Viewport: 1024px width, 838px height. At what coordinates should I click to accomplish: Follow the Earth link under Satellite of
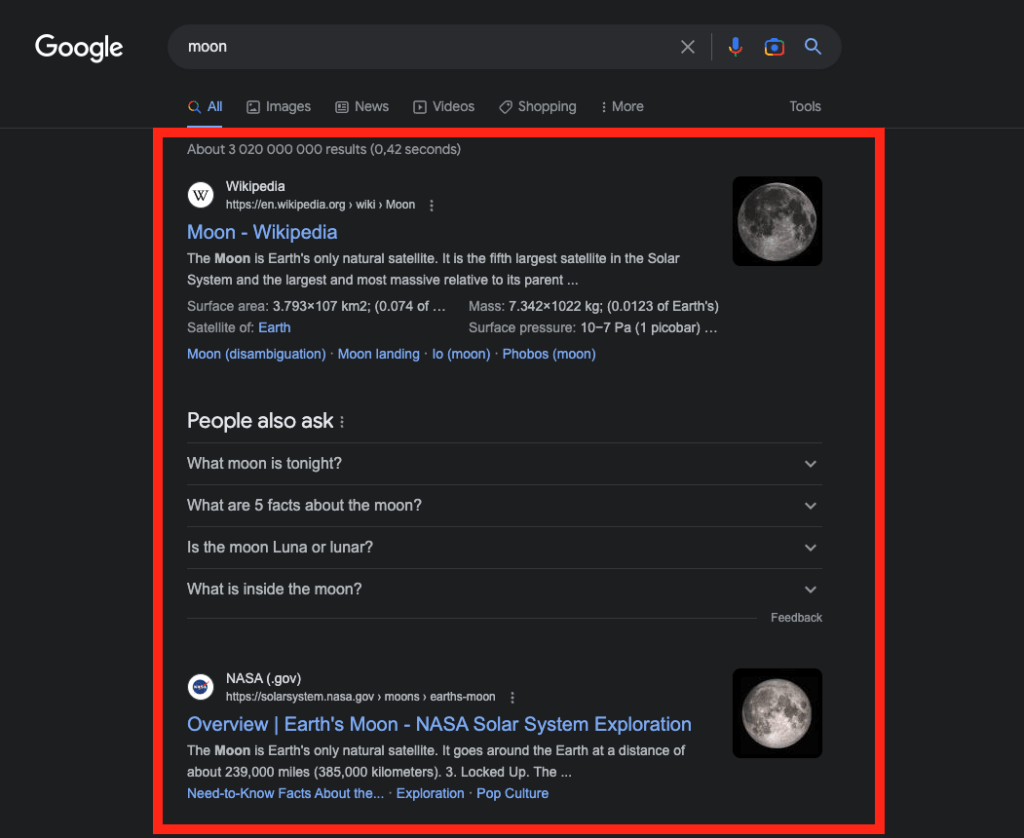tap(274, 328)
